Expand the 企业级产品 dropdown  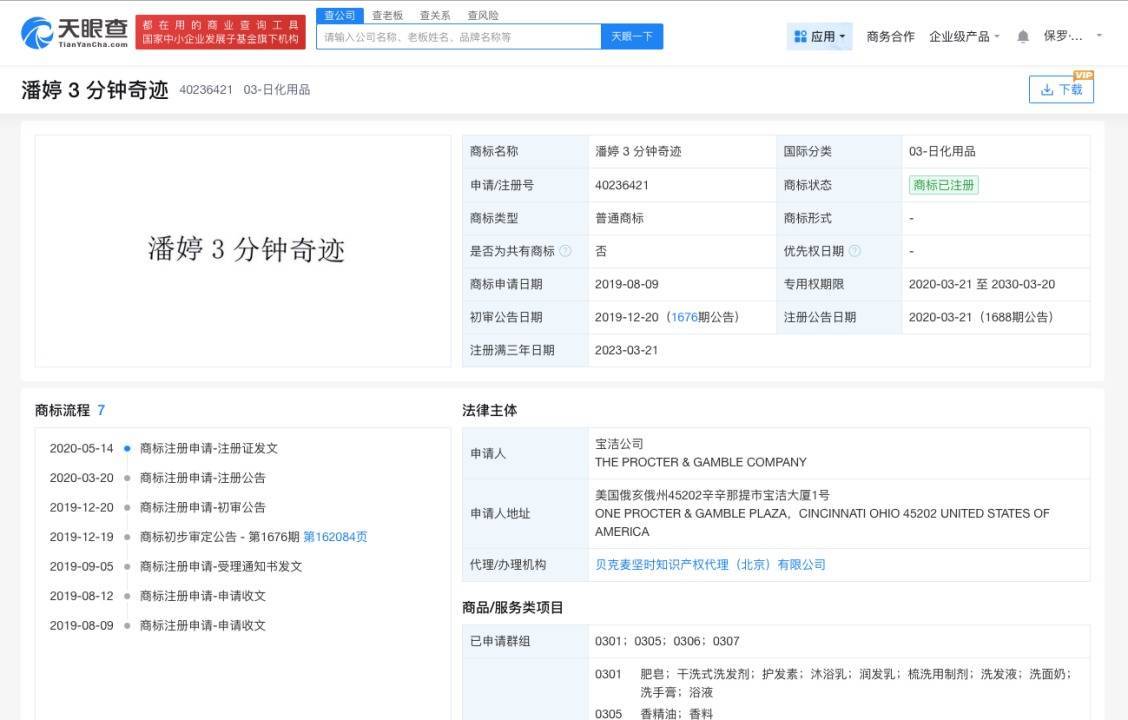pos(965,36)
